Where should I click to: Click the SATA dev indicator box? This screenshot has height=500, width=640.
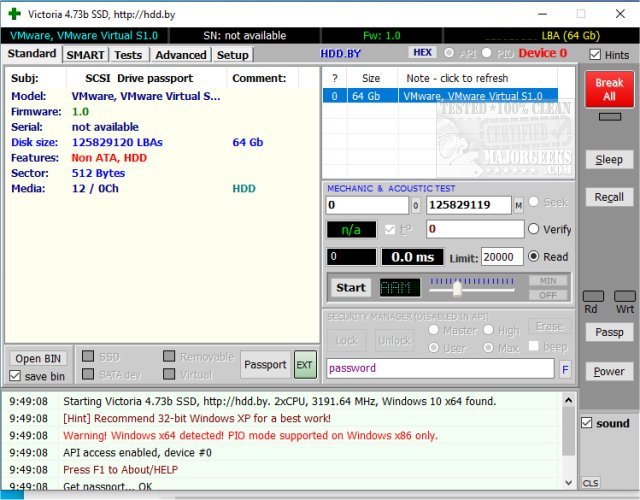88,374
